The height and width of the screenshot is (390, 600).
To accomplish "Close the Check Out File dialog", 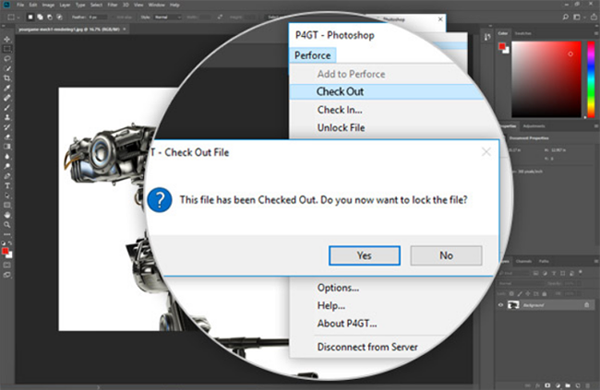I will tap(486, 152).
